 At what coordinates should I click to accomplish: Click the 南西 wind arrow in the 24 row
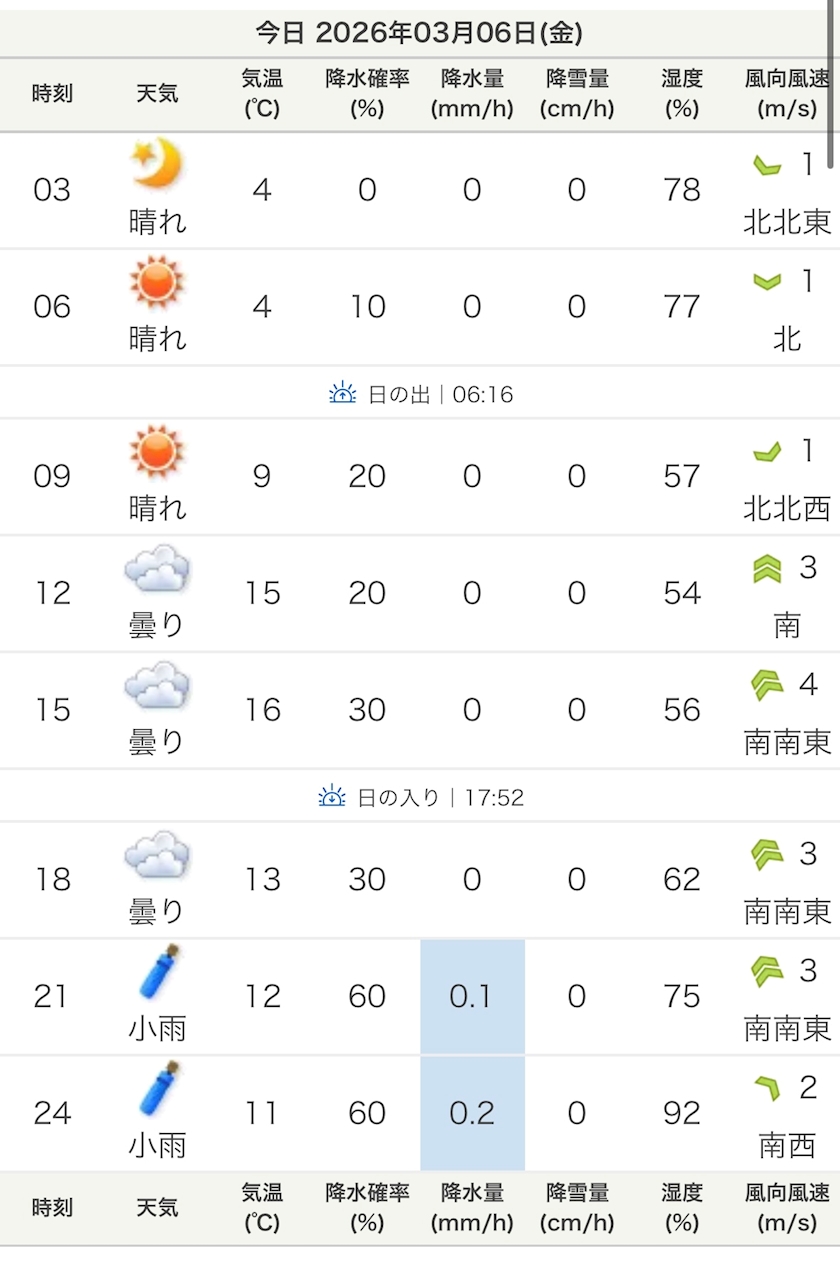click(x=767, y=1088)
